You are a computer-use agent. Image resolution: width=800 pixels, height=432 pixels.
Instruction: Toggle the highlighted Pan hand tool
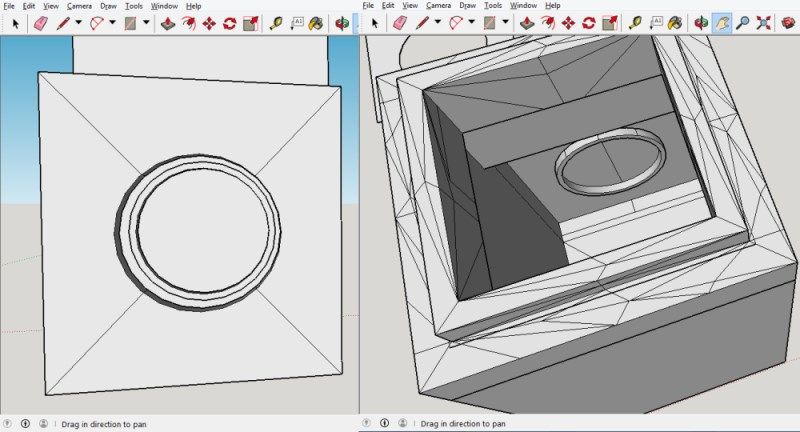pos(722,23)
